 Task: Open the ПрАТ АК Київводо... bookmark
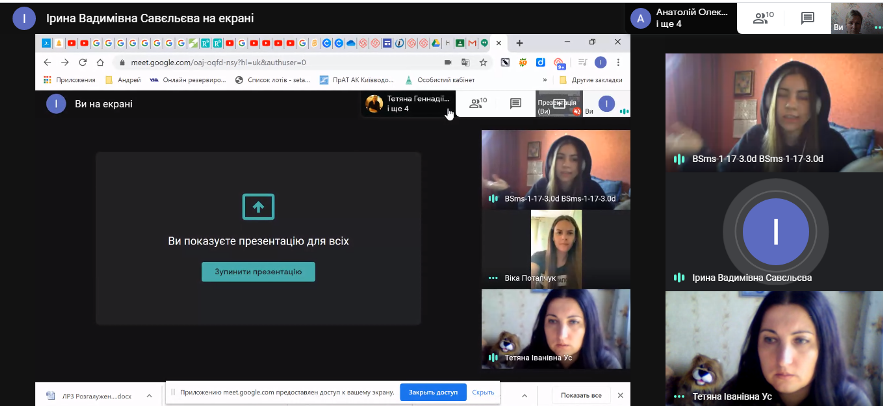[357, 80]
